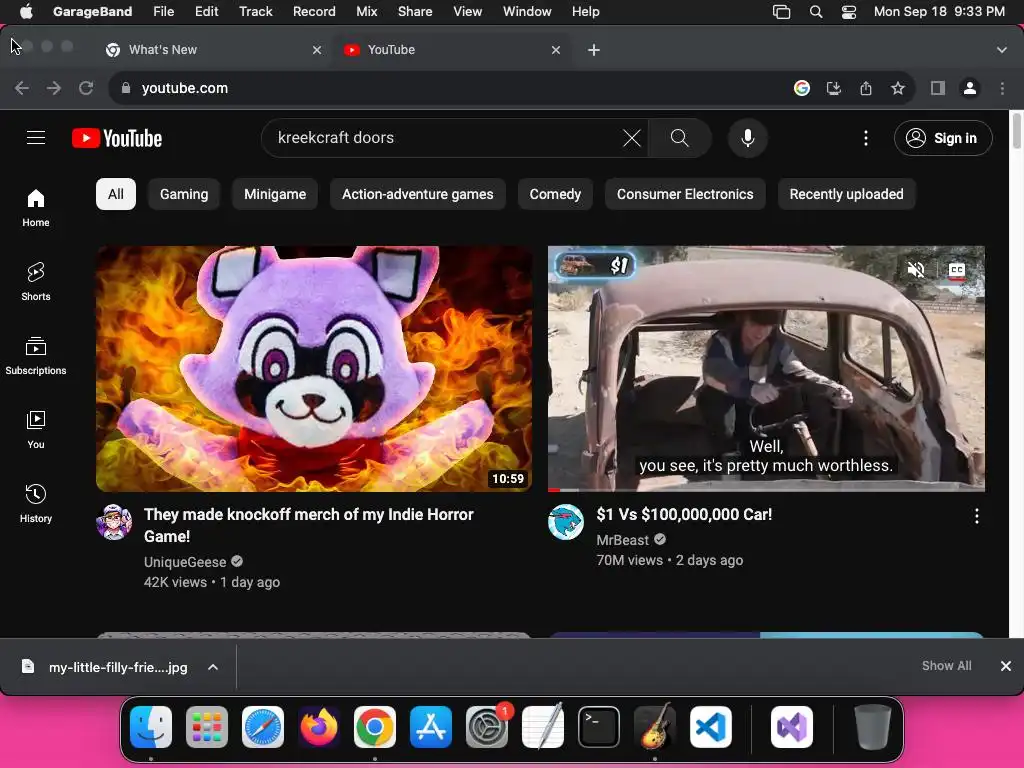The image size is (1024, 768).
Task: Open macOS Control Center icon
Action: click(x=848, y=11)
